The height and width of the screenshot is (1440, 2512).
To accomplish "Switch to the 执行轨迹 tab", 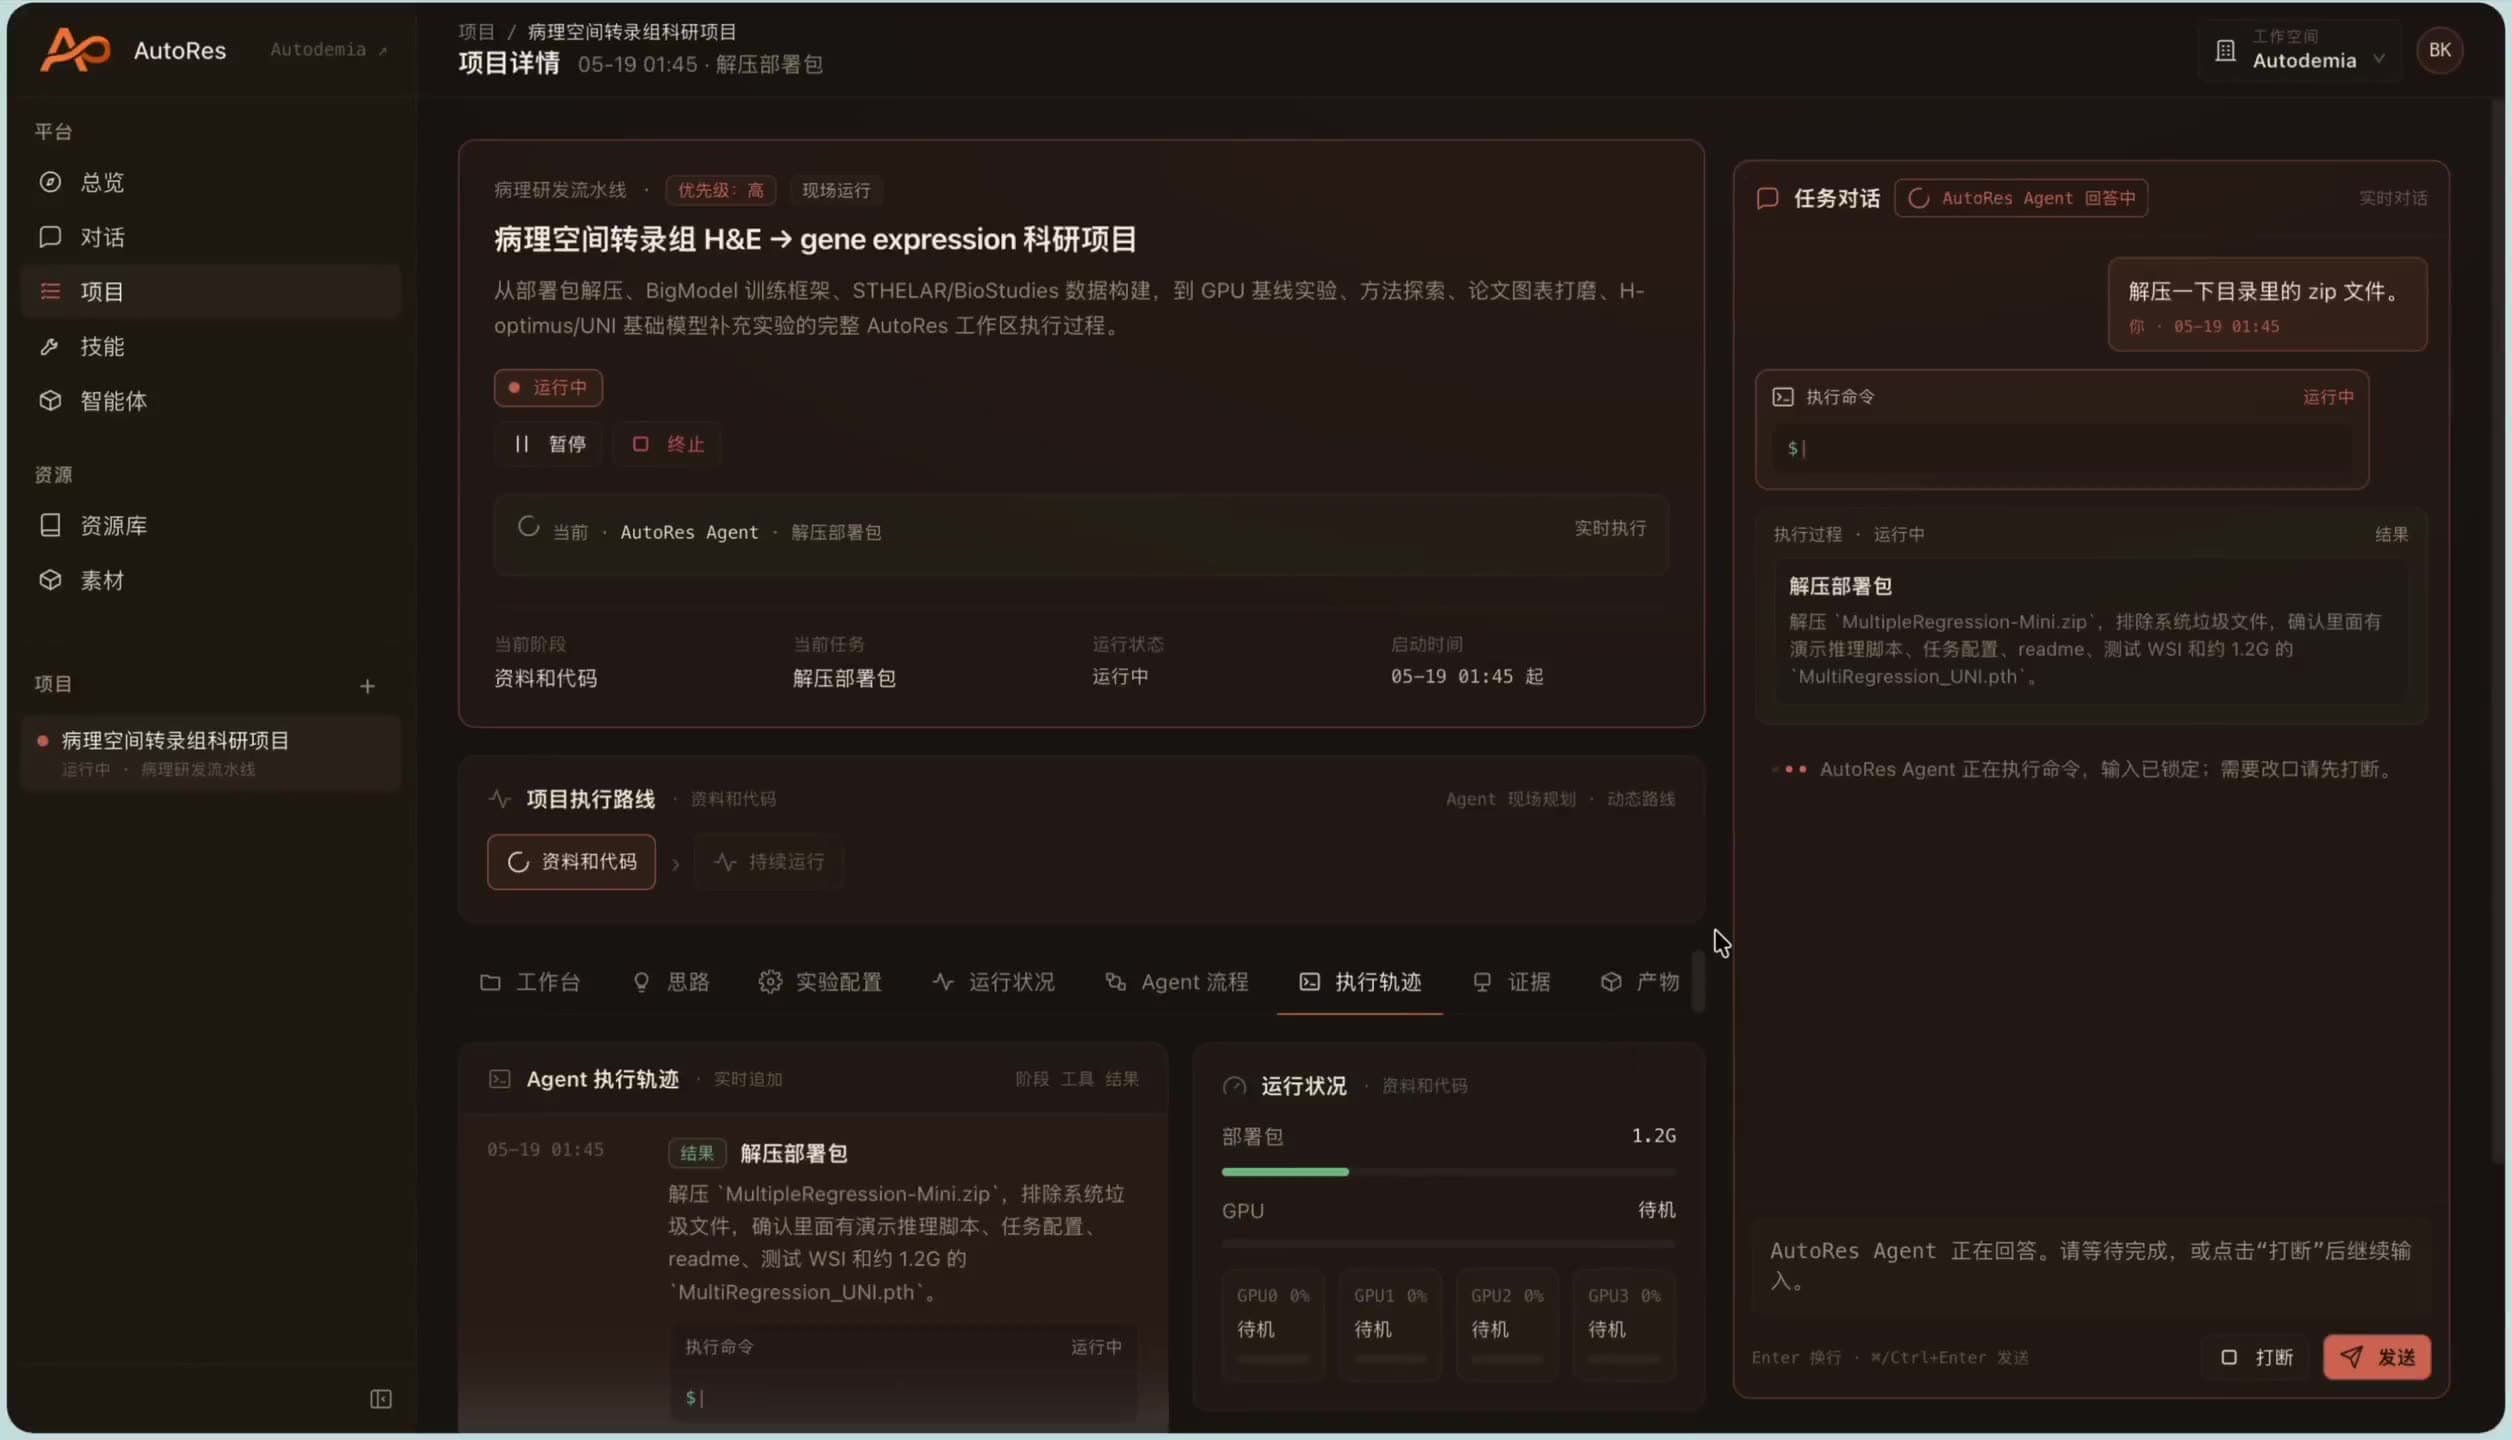I will click(x=1360, y=982).
